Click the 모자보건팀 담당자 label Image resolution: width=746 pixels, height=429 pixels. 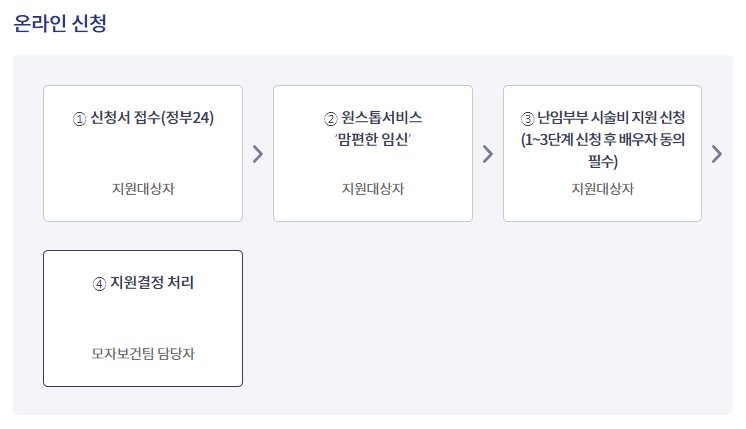[x=143, y=353]
